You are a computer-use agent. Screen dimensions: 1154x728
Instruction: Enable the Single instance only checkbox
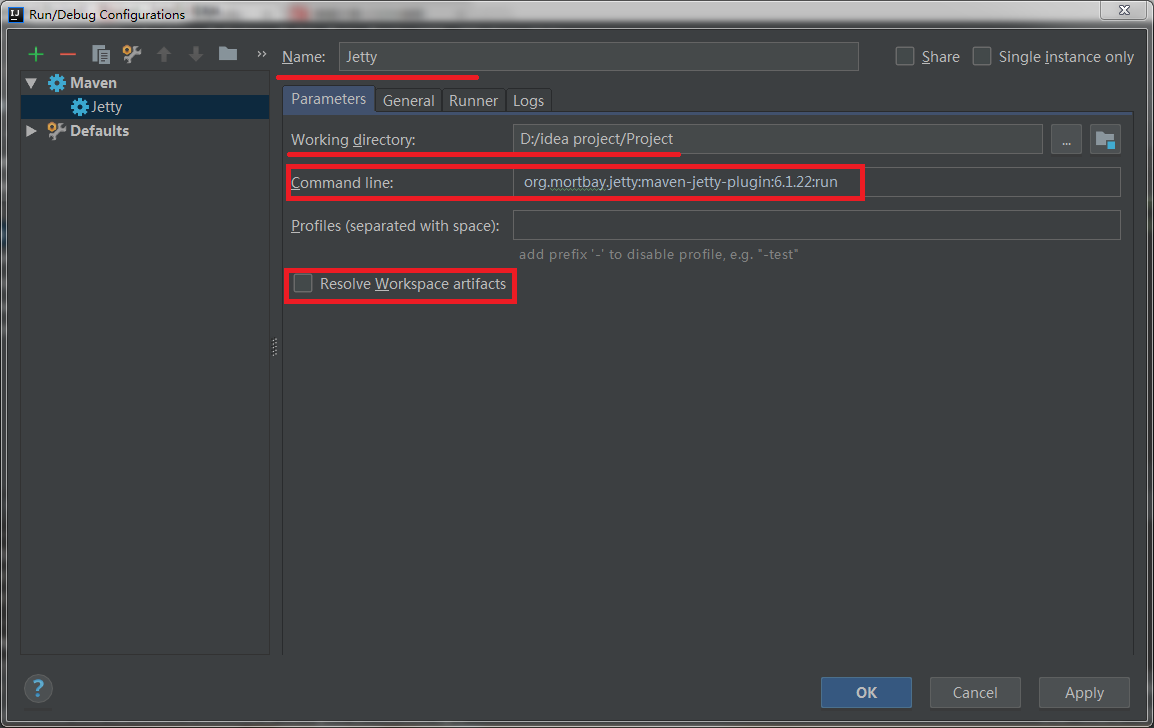pyautogui.click(x=982, y=57)
